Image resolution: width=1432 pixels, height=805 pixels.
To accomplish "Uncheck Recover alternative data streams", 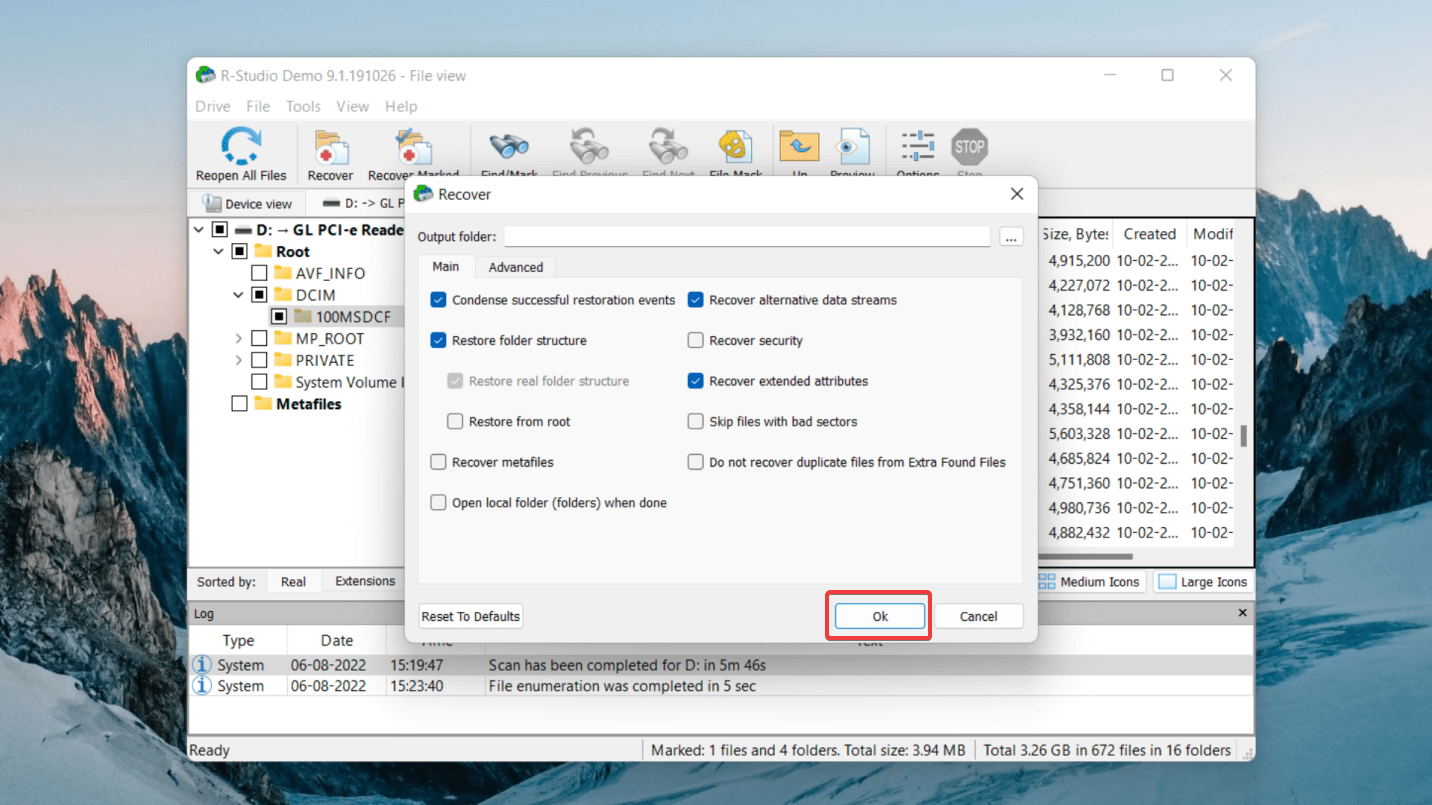I will tap(695, 300).
